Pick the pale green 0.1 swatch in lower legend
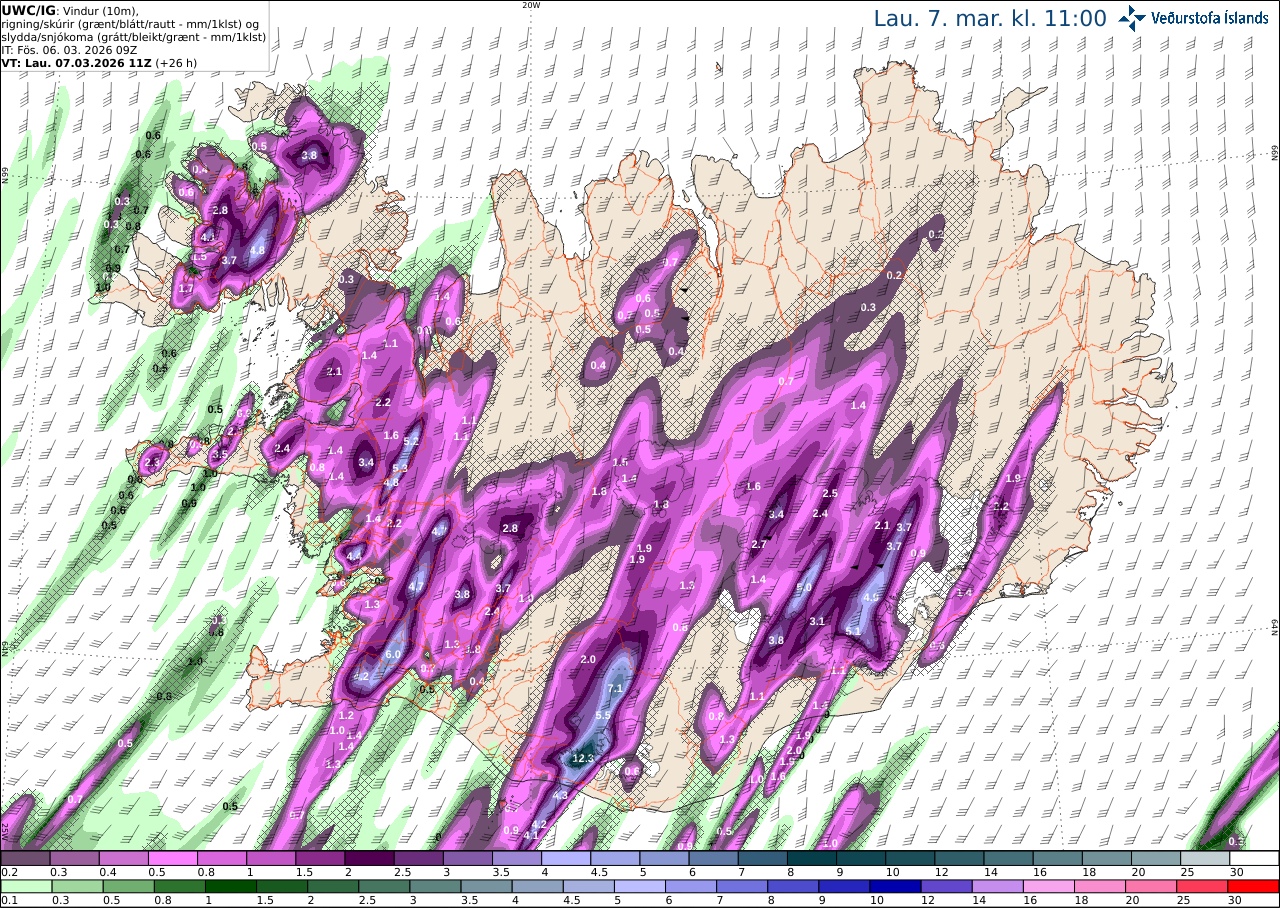Viewport: 1280px width, 908px height. (x=25, y=886)
